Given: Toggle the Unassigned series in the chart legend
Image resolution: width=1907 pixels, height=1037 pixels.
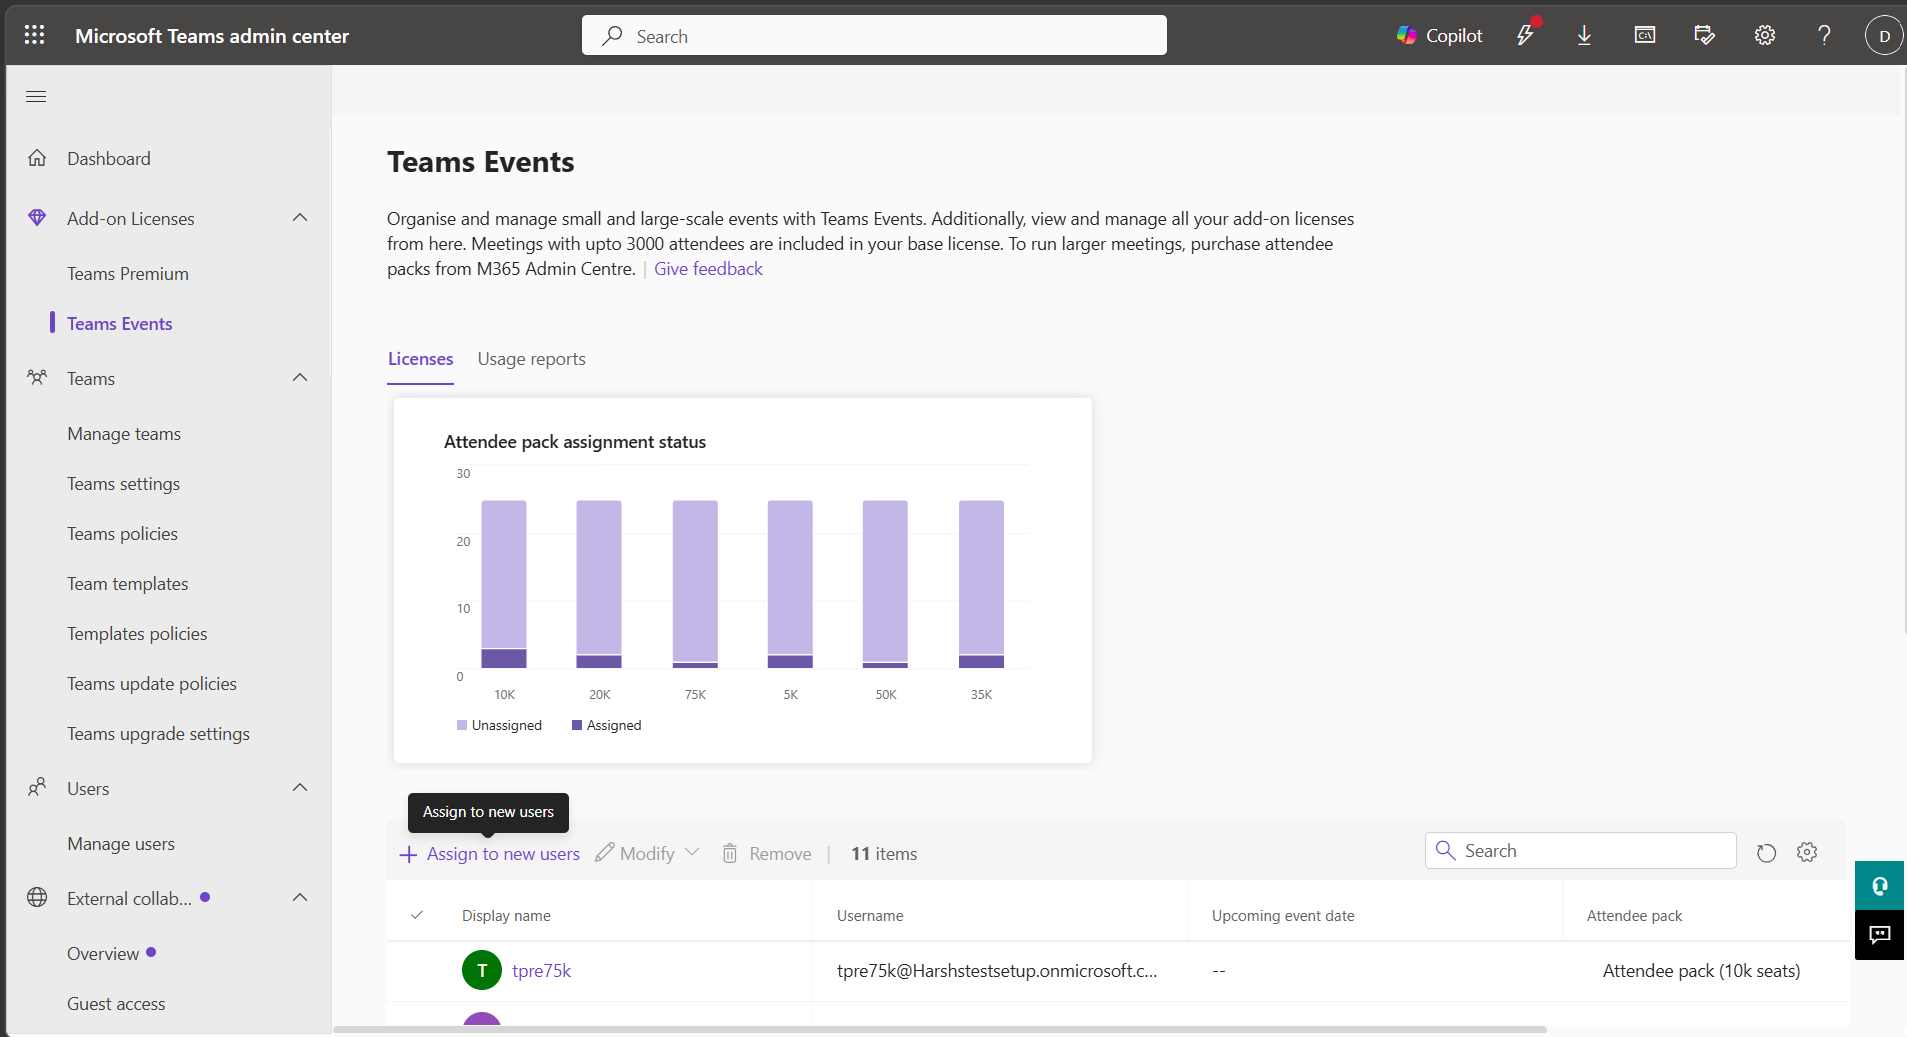Looking at the screenshot, I should click(x=499, y=725).
